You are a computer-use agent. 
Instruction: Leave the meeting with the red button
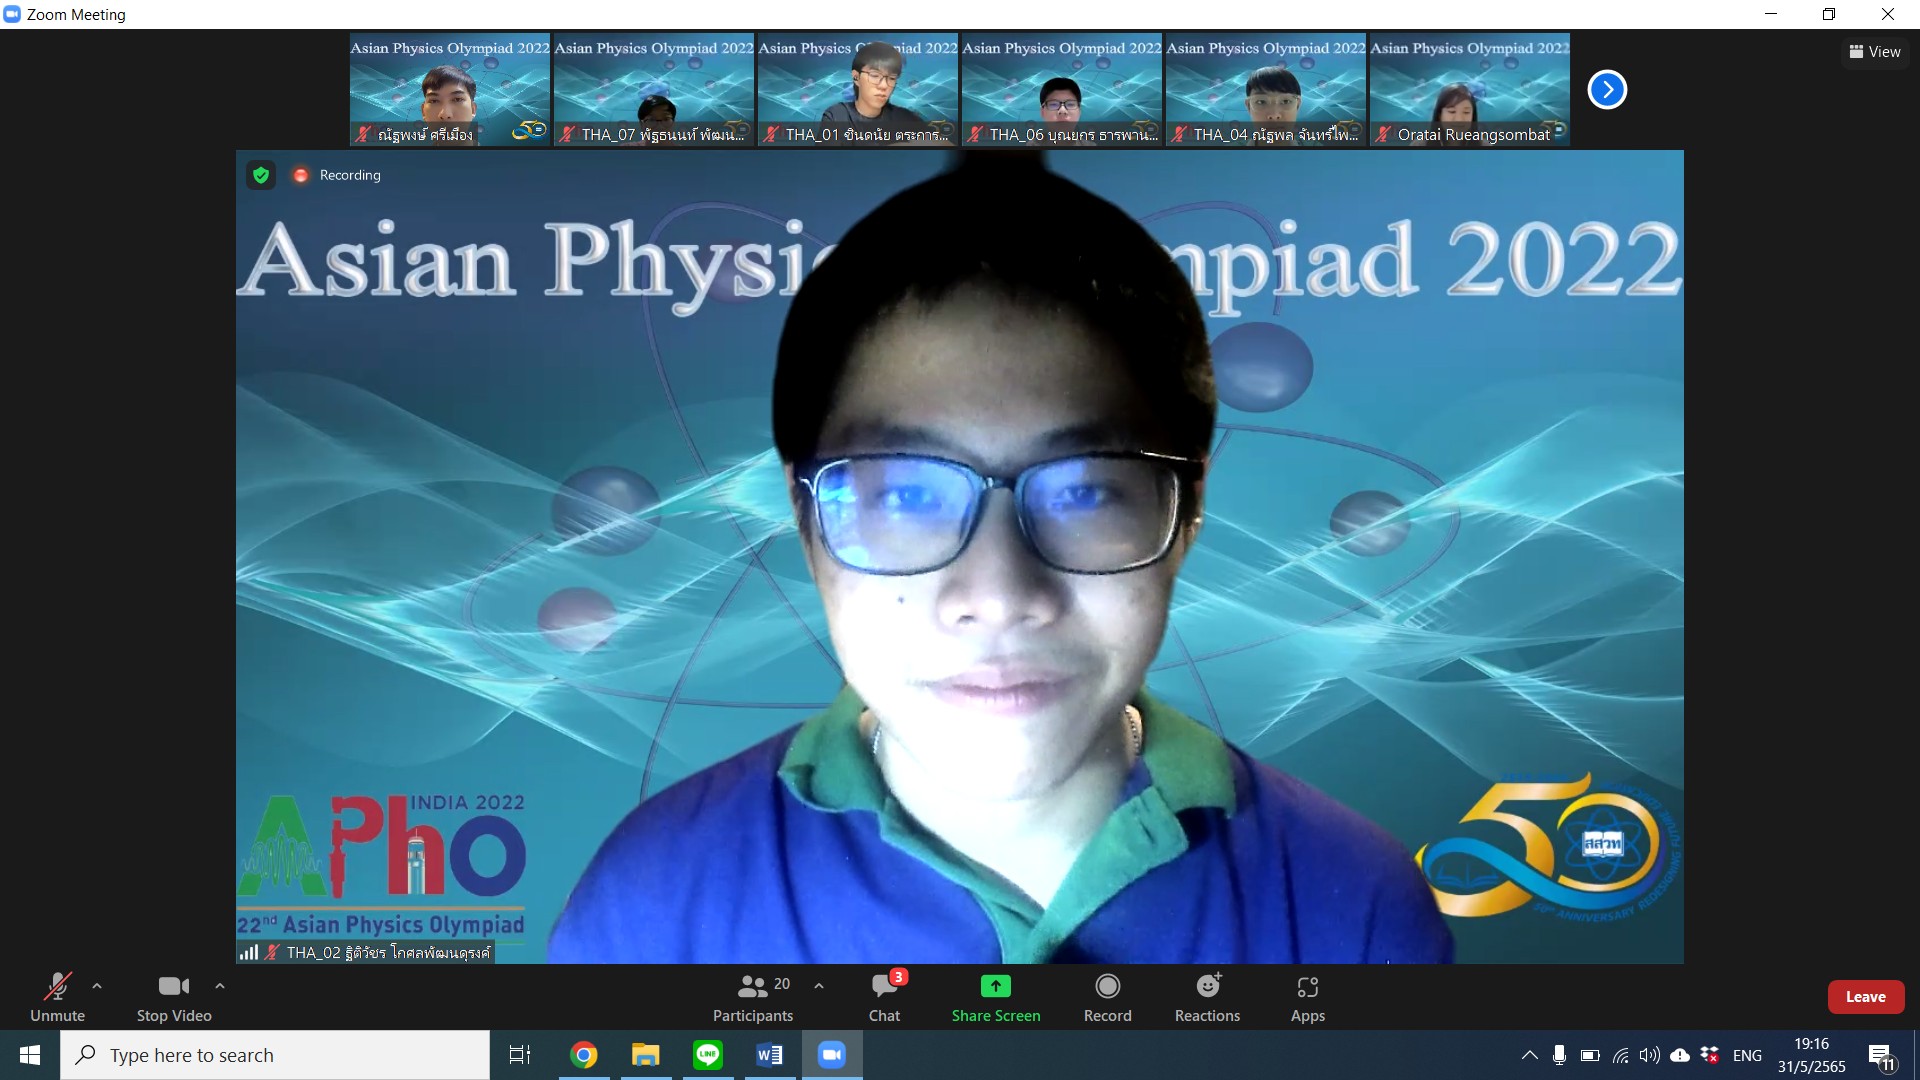[1866, 997]
